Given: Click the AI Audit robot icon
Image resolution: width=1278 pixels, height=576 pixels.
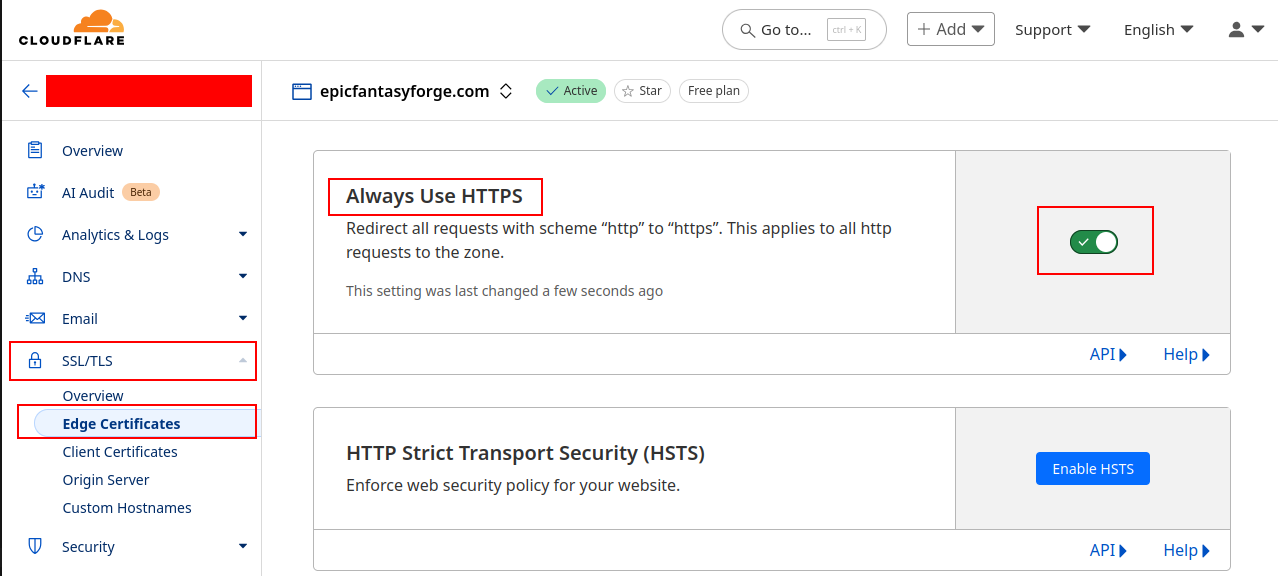Looking at the screenshot, I should point(35,192).
